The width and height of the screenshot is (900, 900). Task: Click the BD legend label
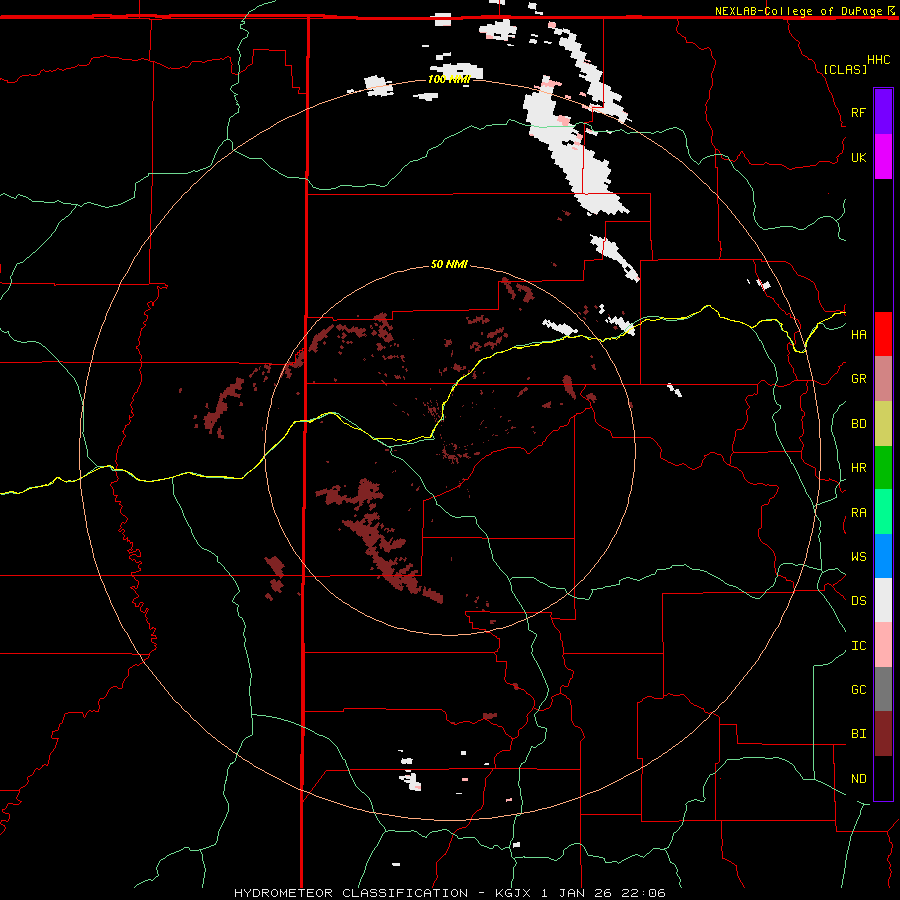pos(858,424)
